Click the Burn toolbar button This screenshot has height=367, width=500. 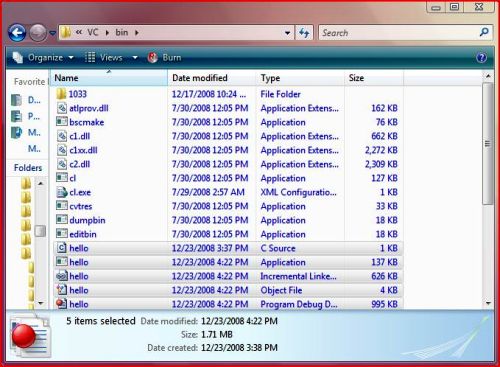tap(165, 58)
